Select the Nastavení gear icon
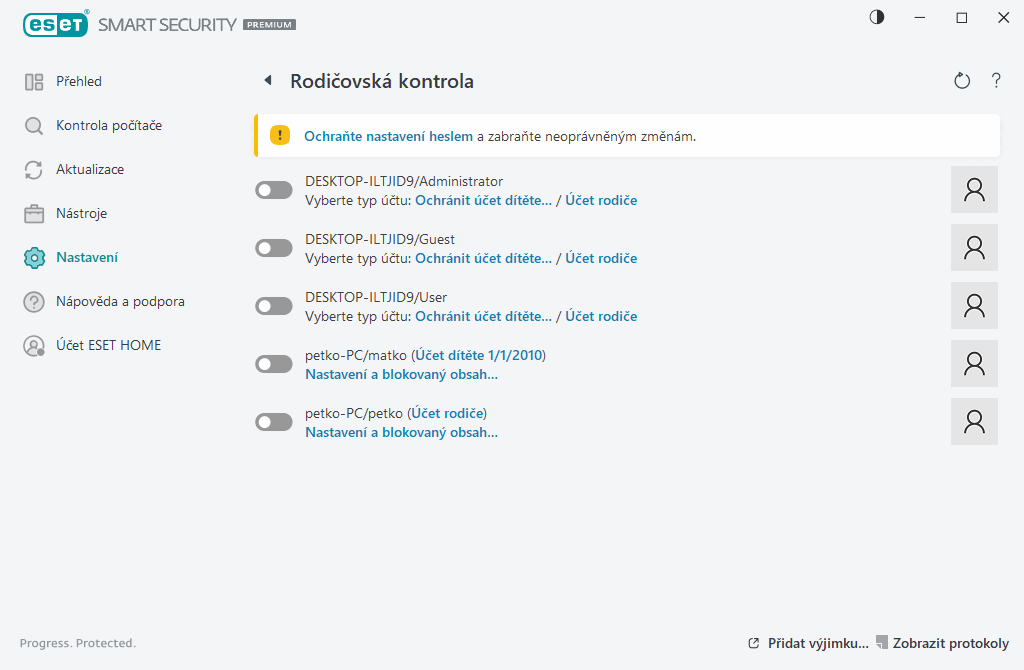The image size is (1024, 670). coord(33,257)
